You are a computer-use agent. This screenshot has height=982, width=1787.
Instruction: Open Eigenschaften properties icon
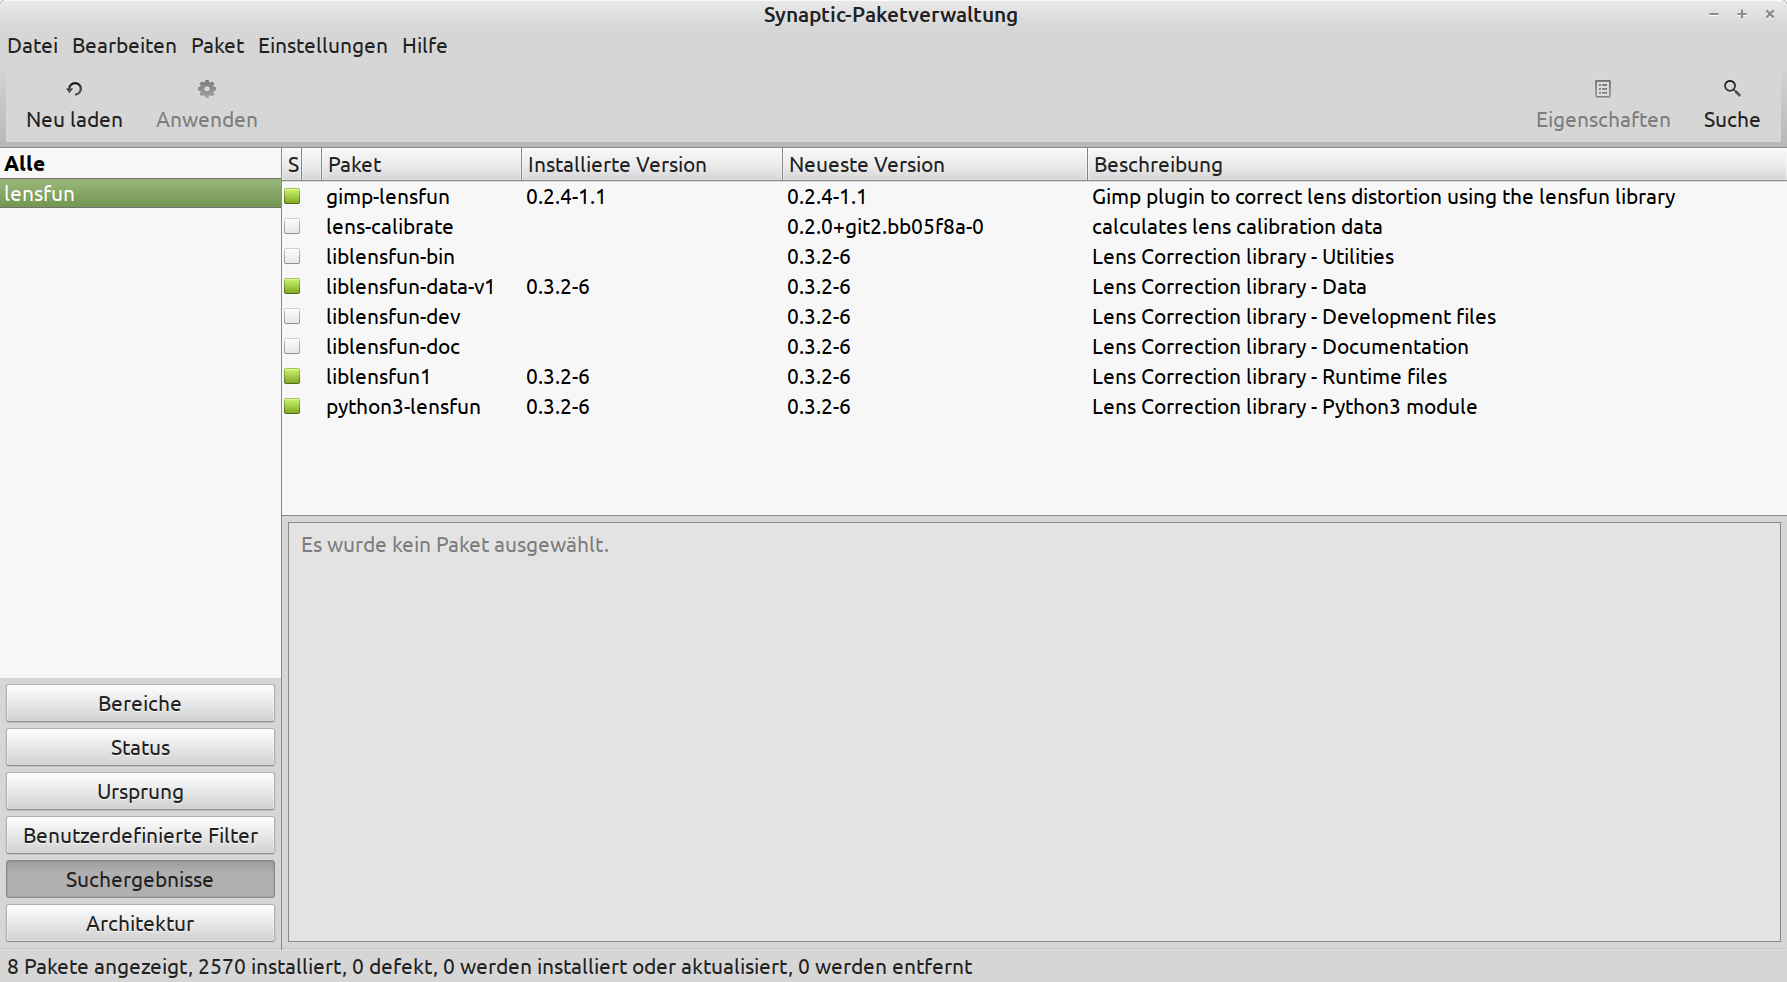click(1602, 89)
